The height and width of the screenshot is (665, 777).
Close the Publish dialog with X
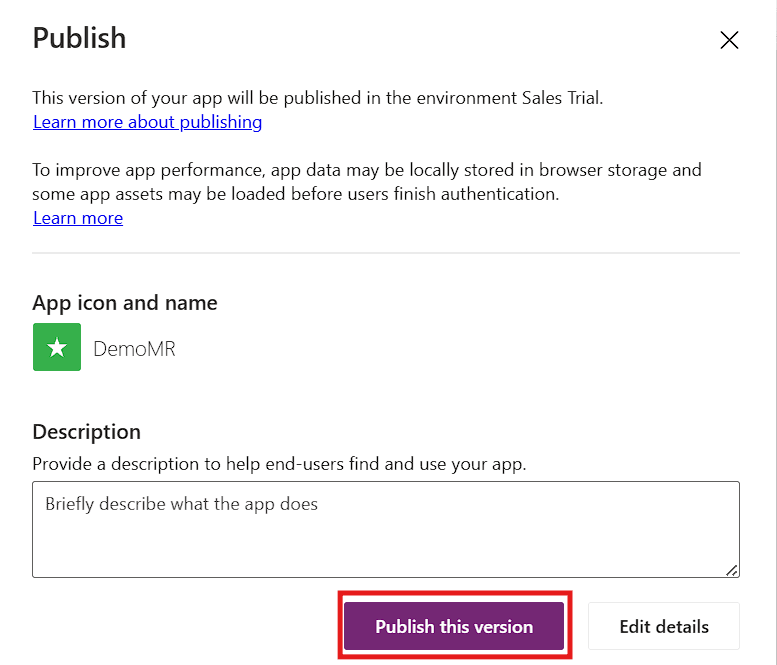pos(729,40)
